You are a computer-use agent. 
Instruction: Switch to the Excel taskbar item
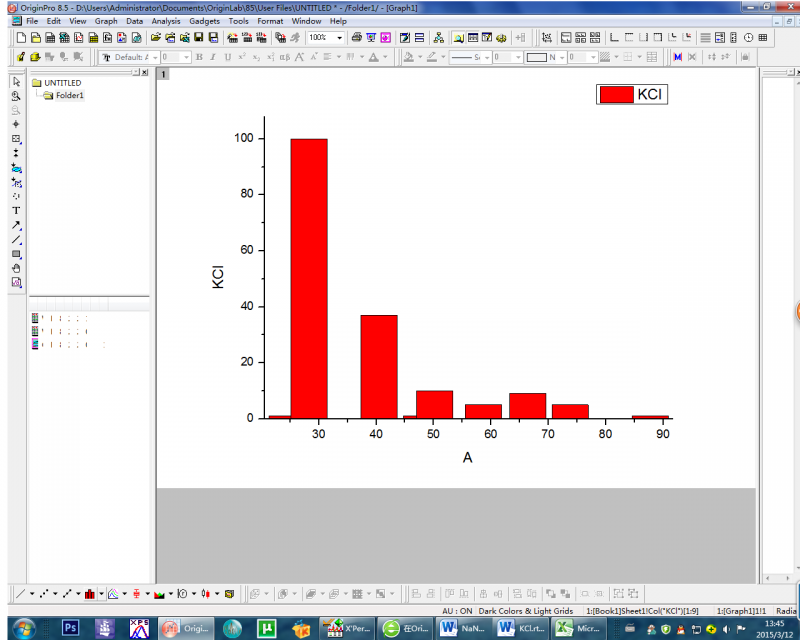click(579, 628)
